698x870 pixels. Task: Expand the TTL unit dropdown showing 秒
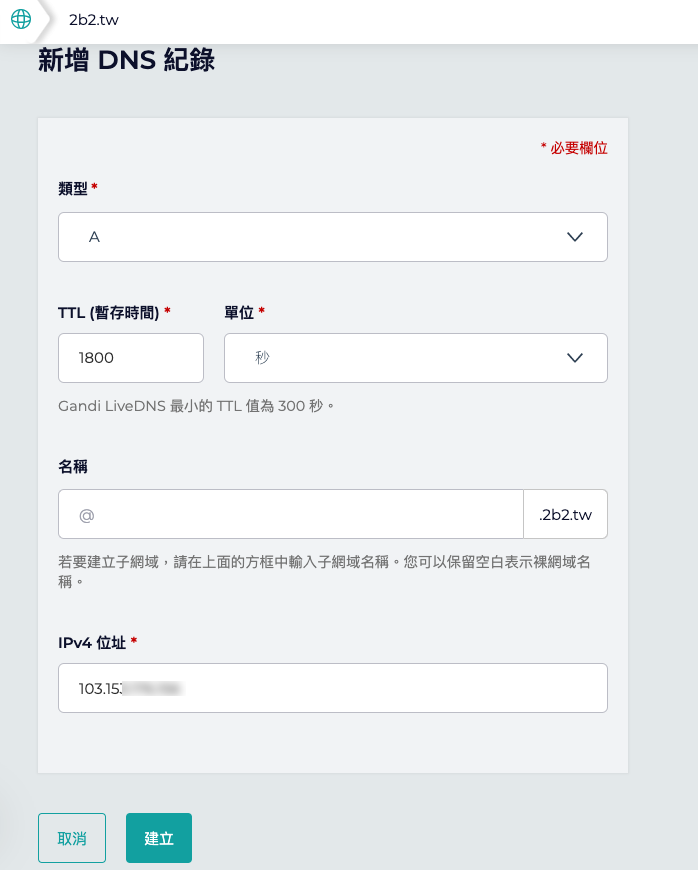point(416,358)
